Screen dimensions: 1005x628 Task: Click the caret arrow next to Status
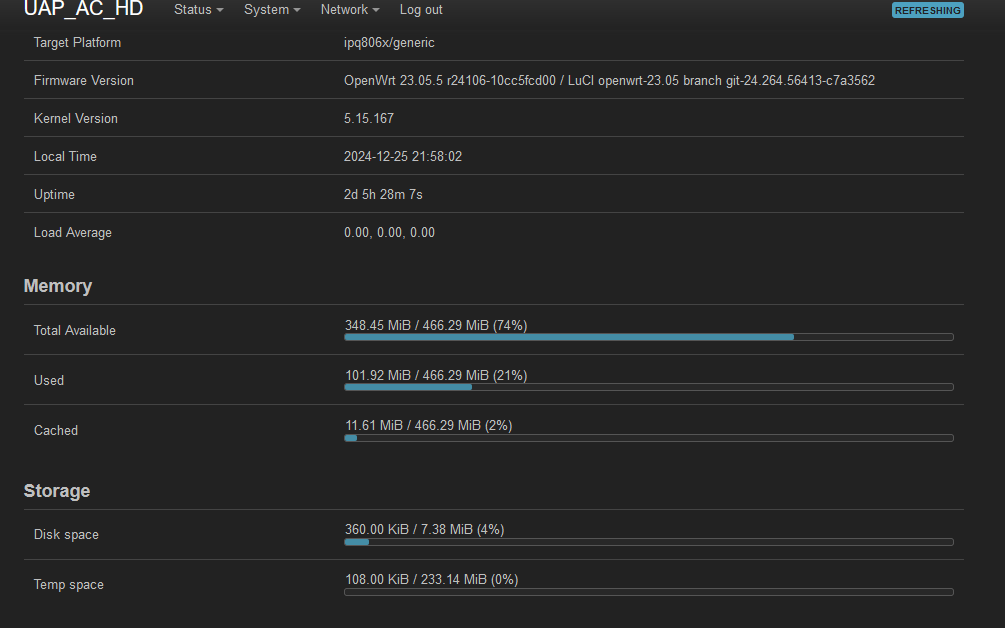[220, 10]
